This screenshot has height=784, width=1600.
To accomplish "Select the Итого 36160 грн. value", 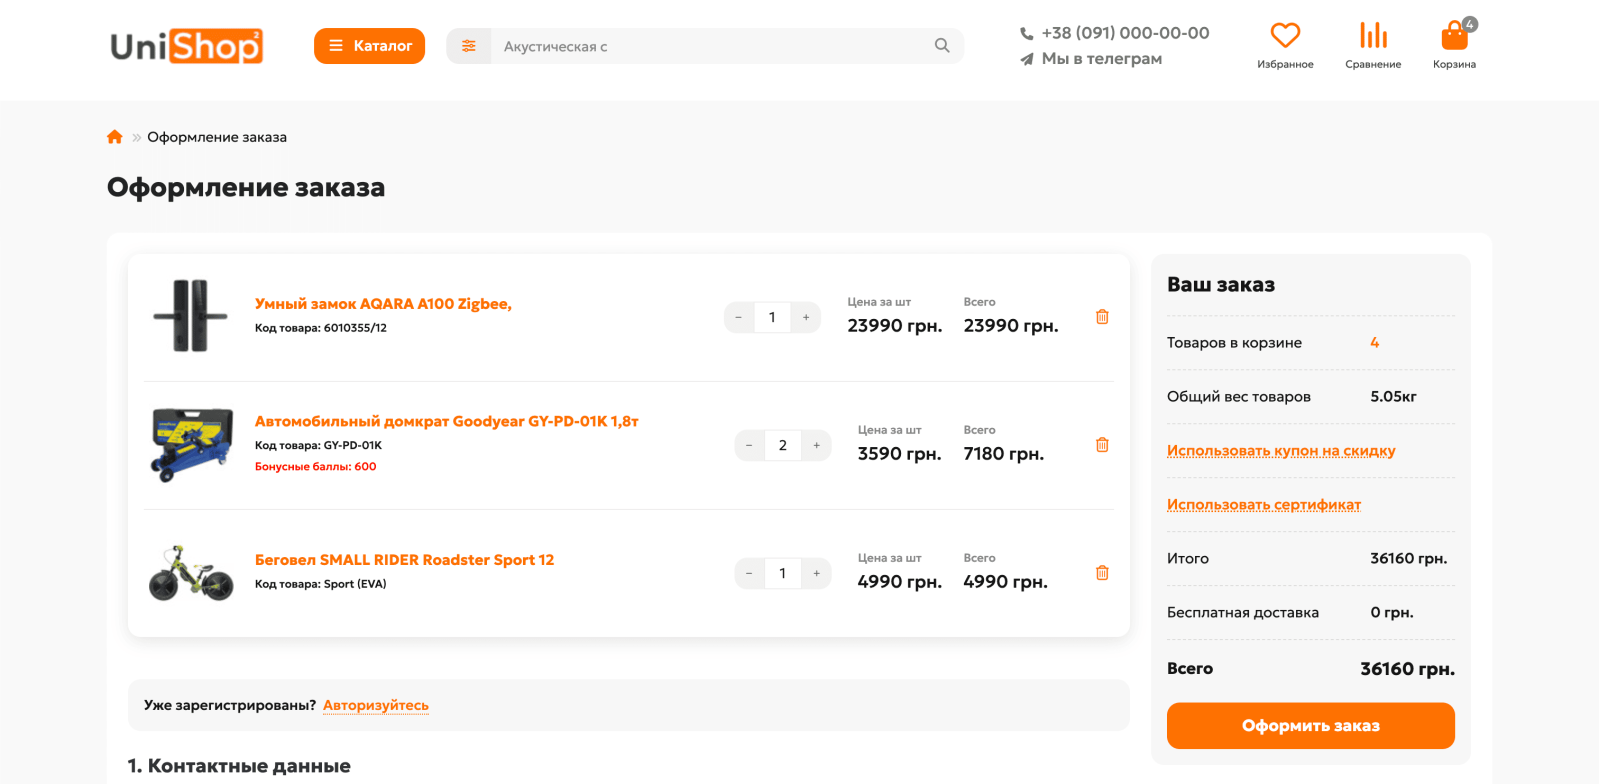I will [1408, 559].
